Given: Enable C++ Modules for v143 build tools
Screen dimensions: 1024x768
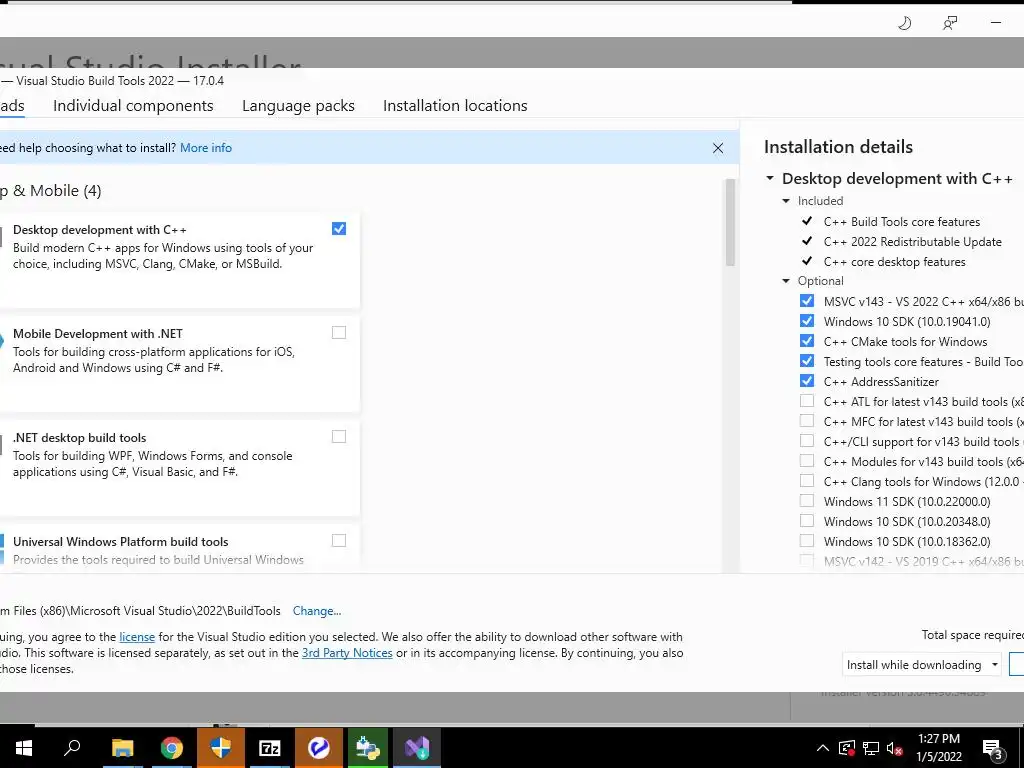Looking at the screenshot, I should click(x=807, y=461).
